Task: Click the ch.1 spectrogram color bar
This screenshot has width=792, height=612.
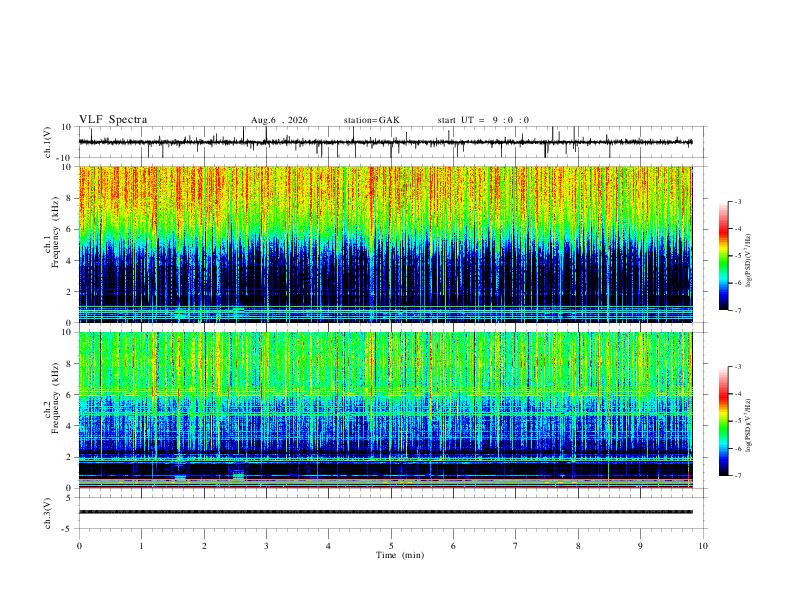Action: [x=723, y=256]
